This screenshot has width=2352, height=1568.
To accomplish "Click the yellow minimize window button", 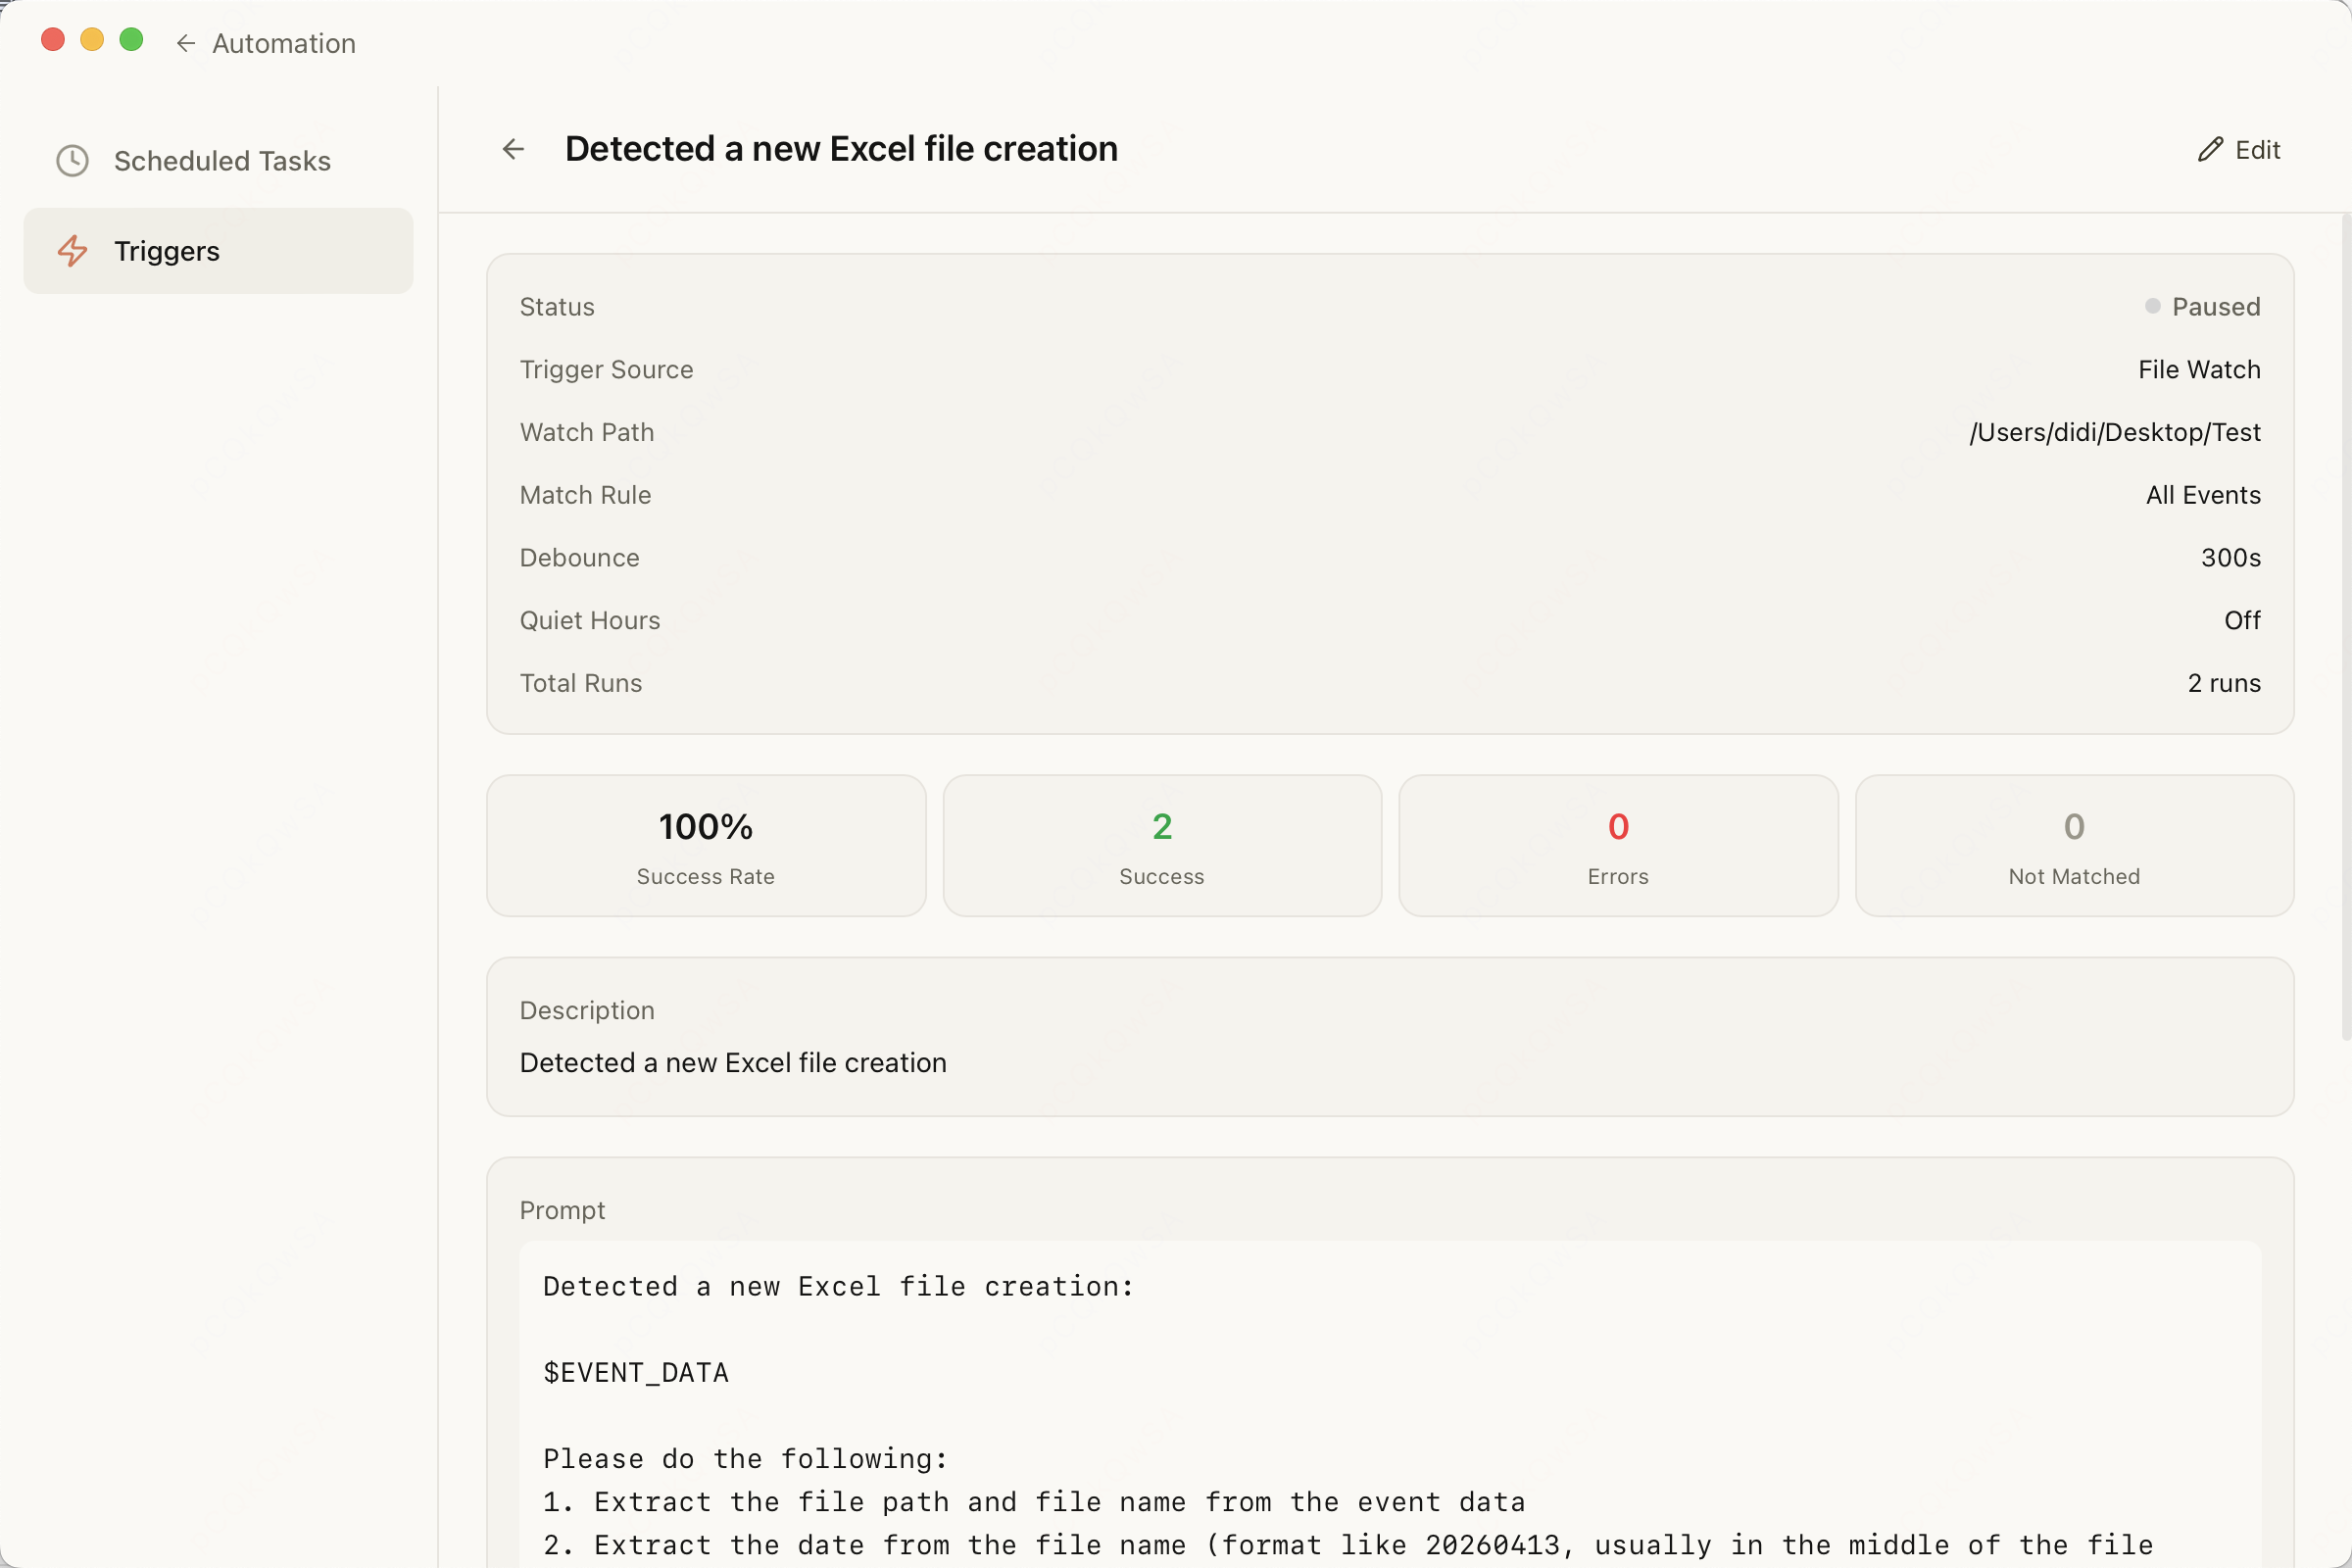I will [x=92, y=40].
